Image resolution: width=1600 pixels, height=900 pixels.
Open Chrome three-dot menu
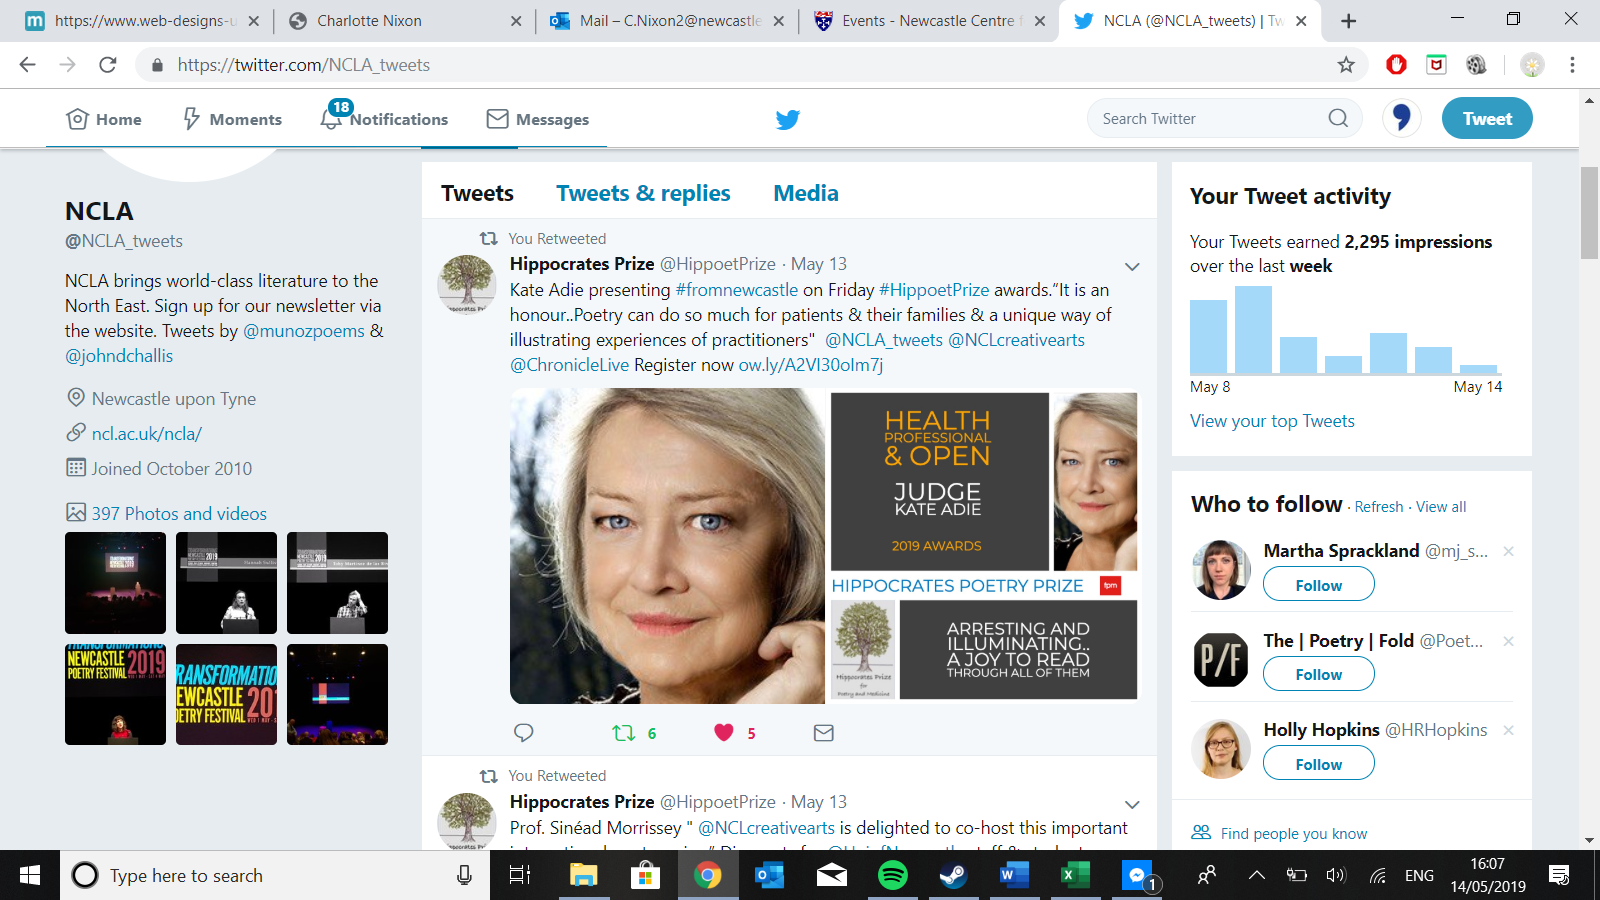[x=1572, y=65]
